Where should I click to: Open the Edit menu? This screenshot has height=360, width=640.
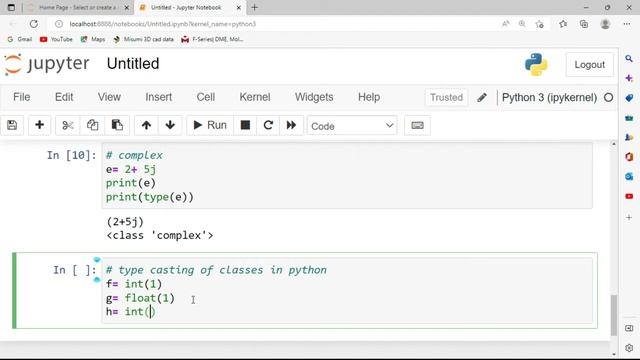tap(64, 97)
